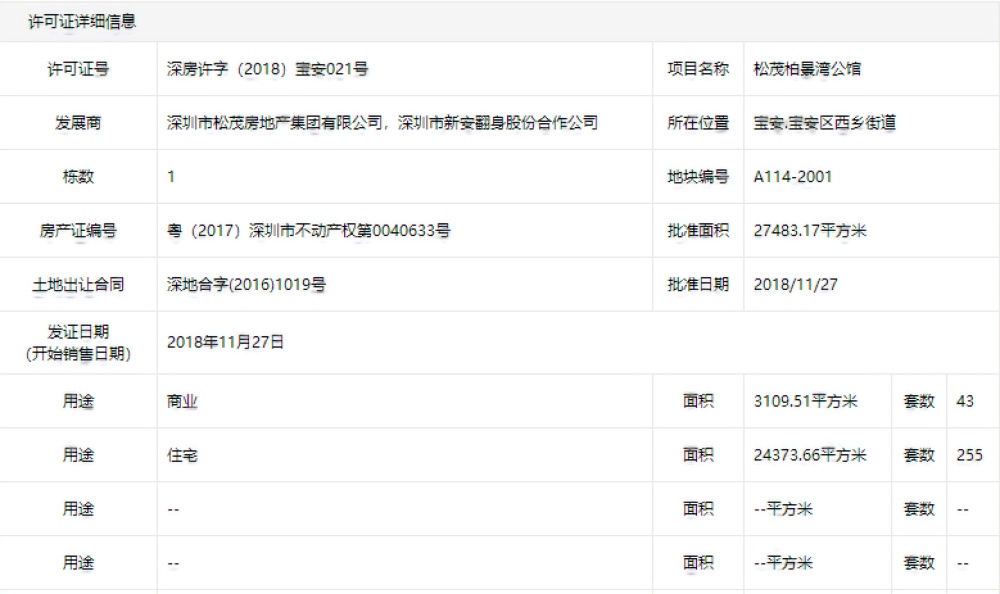
Task: Click 用途 label in the 商业 row
Action: pos(78,401)
